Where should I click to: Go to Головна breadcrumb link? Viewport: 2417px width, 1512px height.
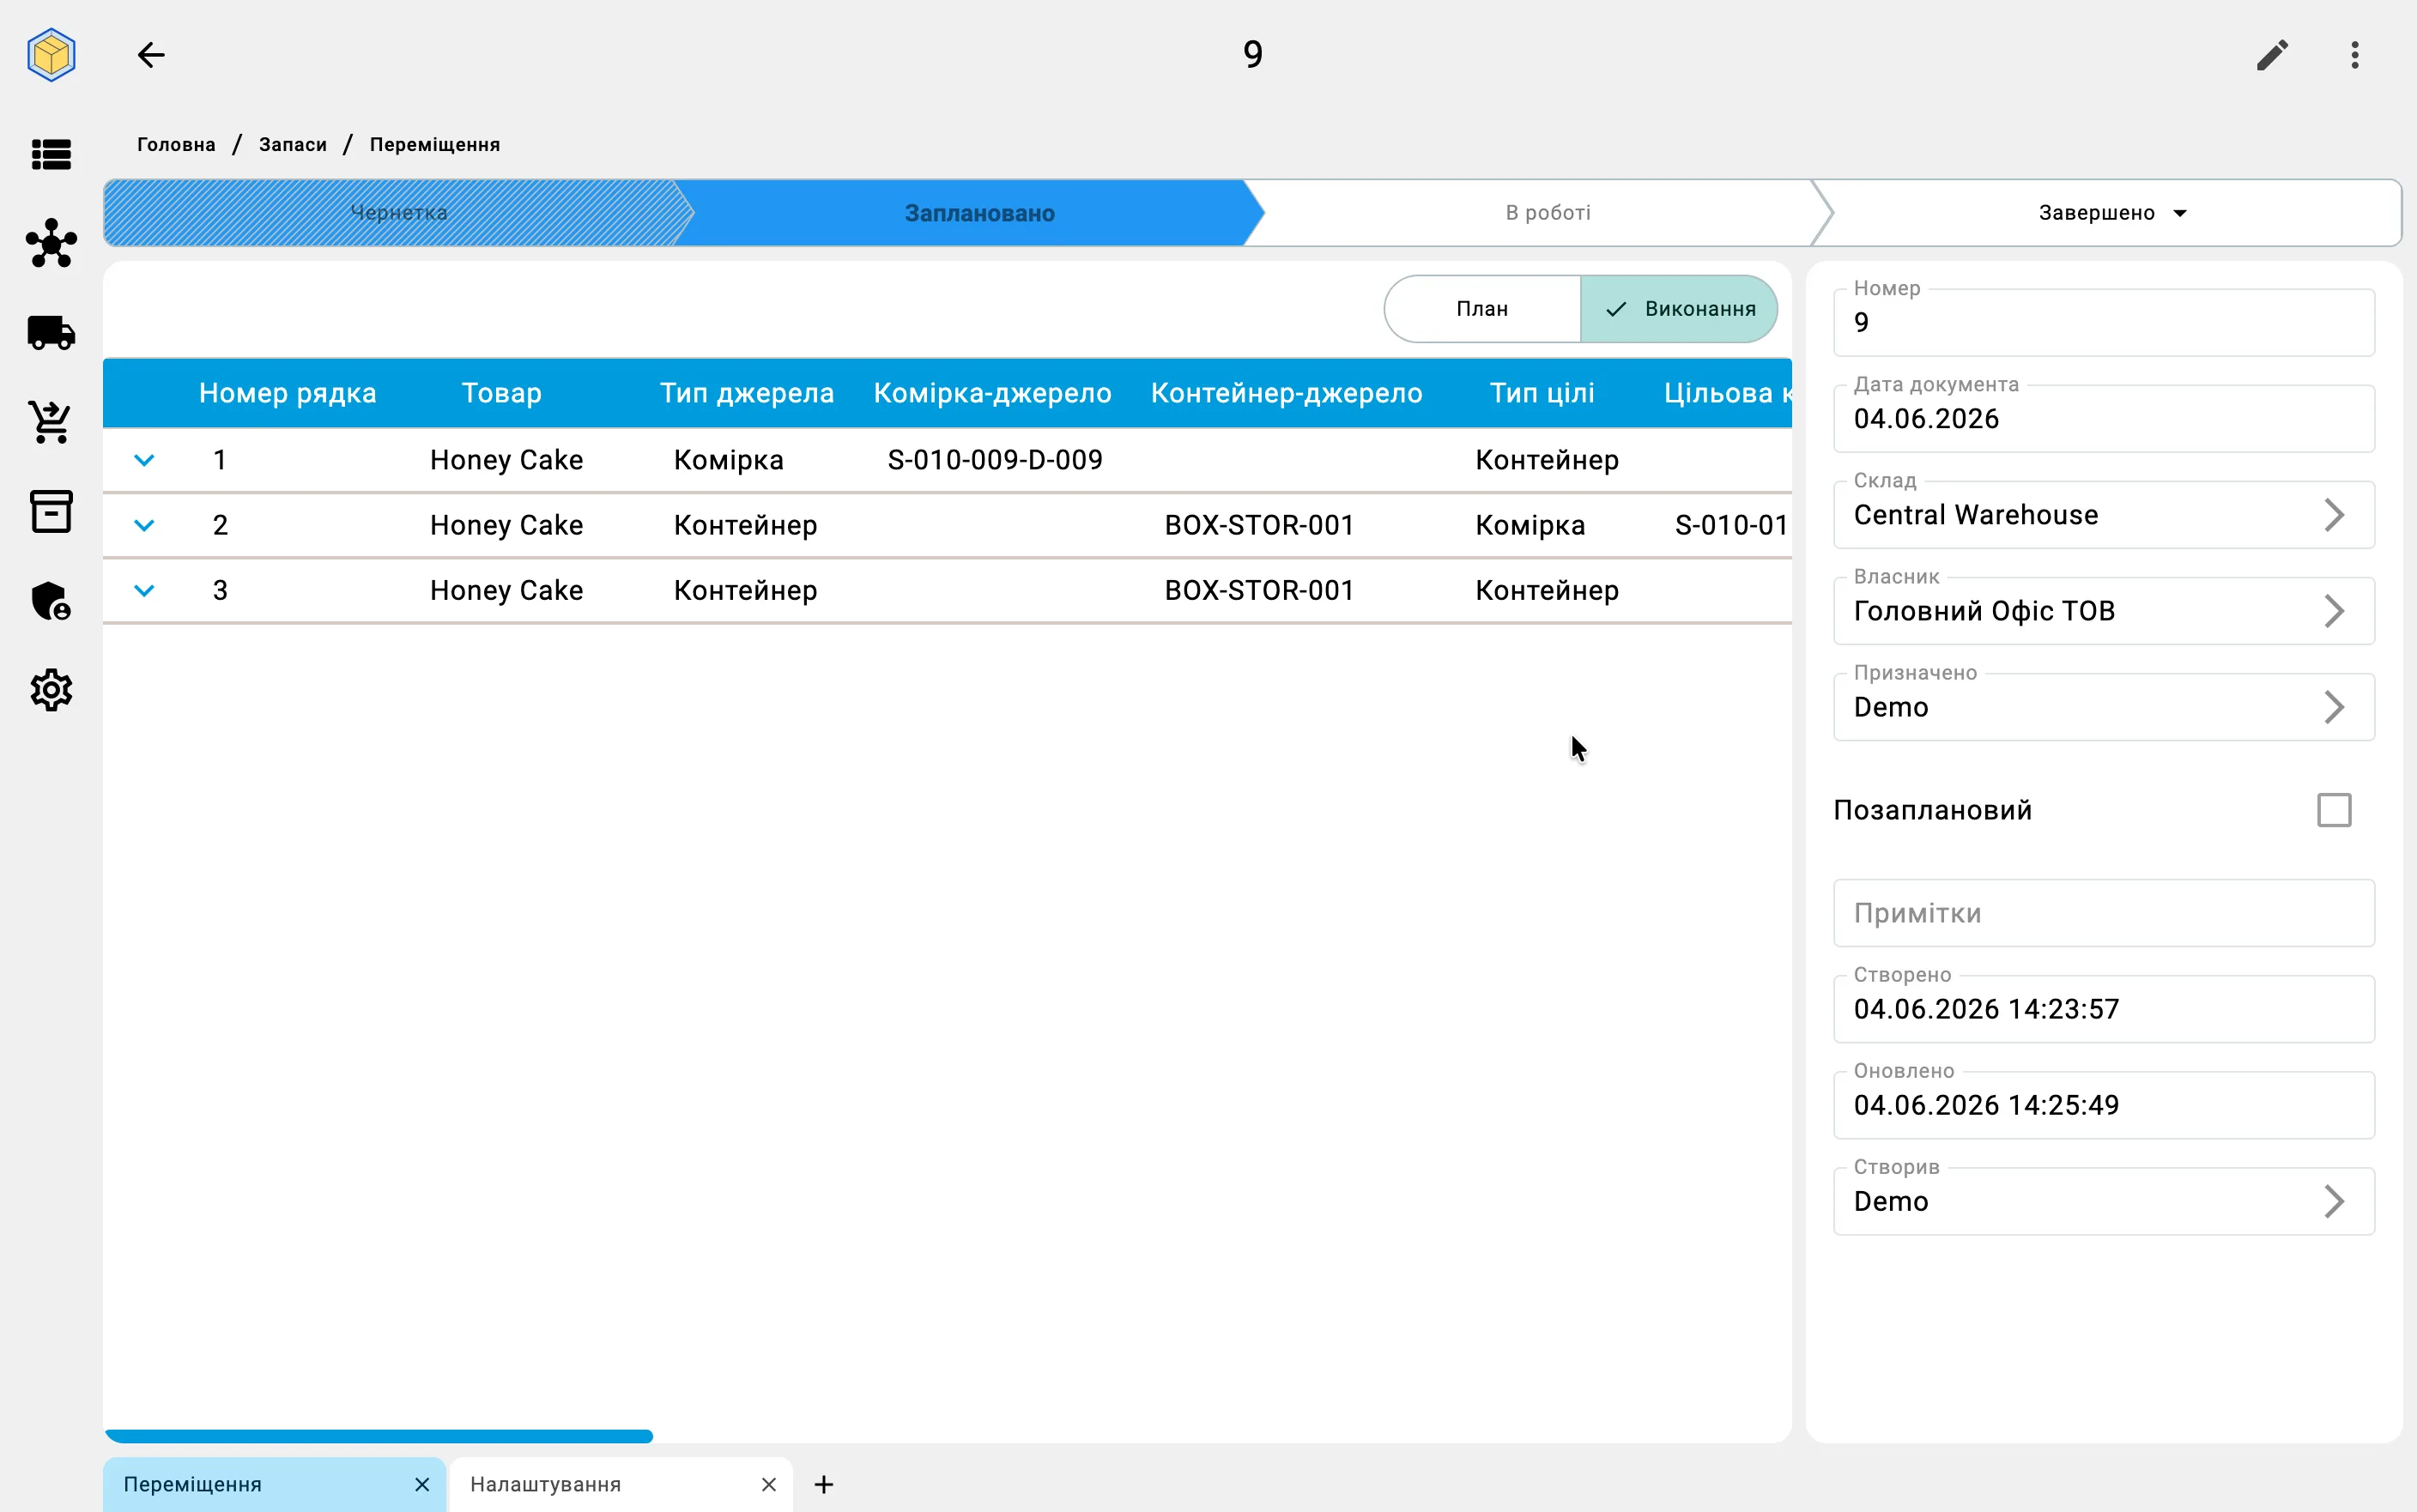(x=176, y=144)
